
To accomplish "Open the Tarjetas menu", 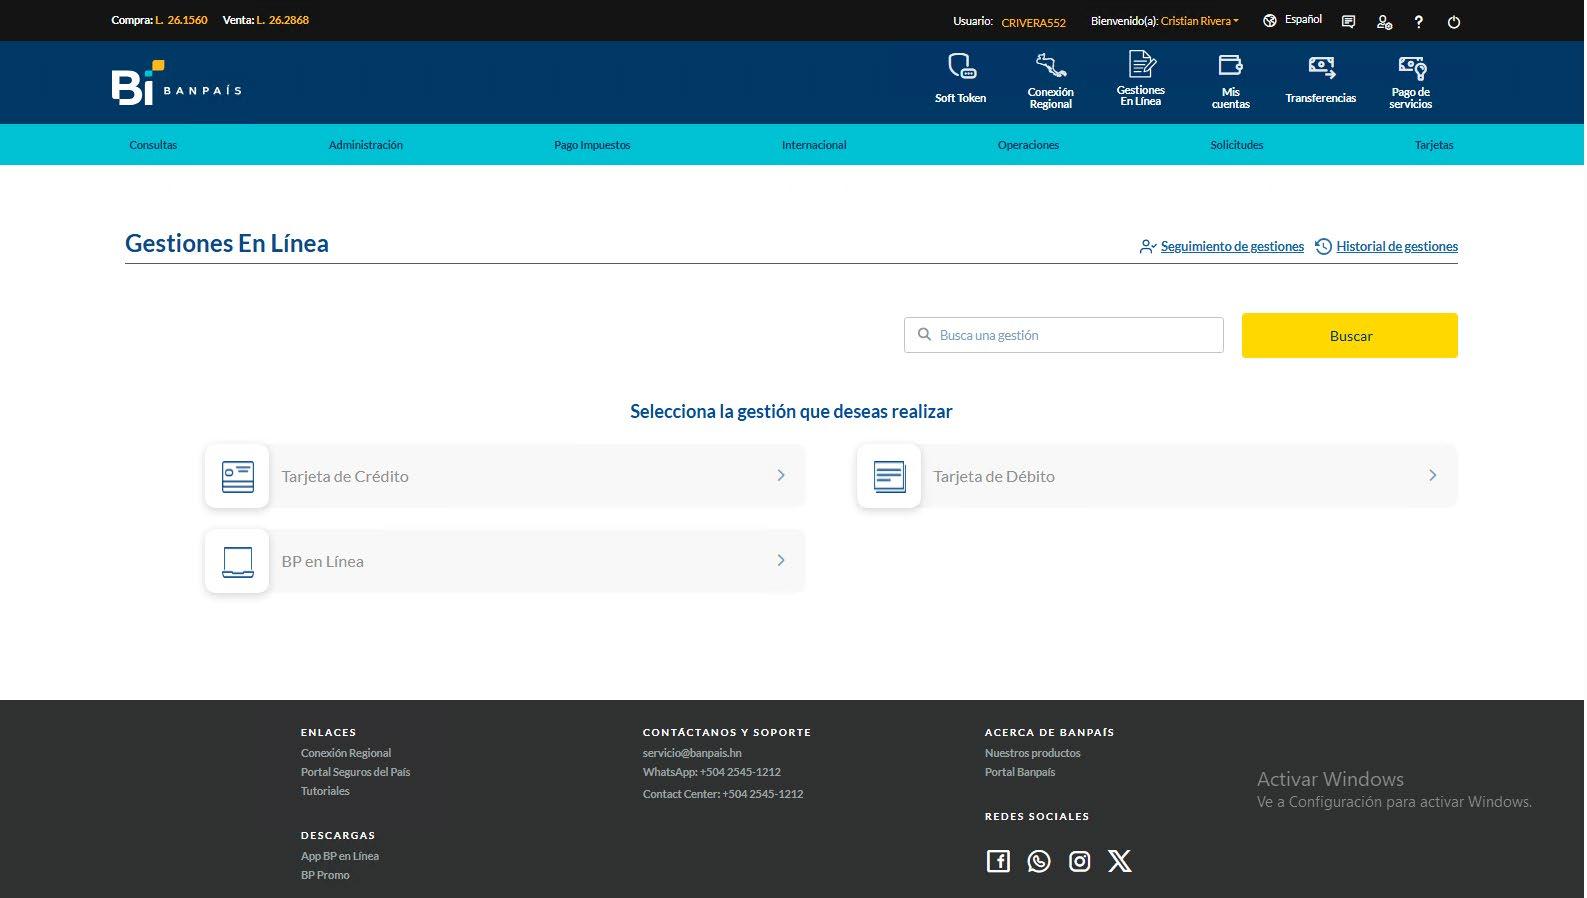I will coord(1434,145).
